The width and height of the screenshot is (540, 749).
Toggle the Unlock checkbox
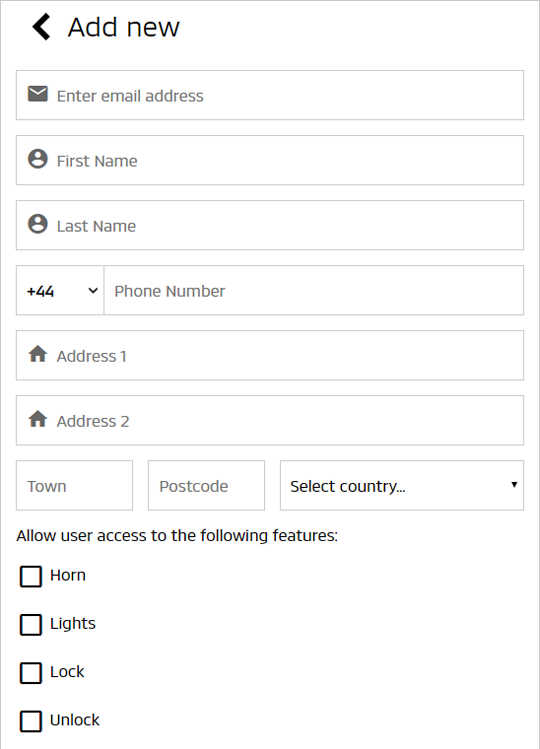tap(31, 721)
